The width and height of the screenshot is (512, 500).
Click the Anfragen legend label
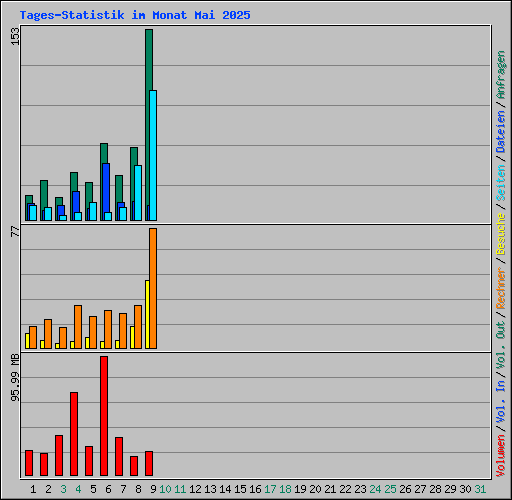point(501,74)
